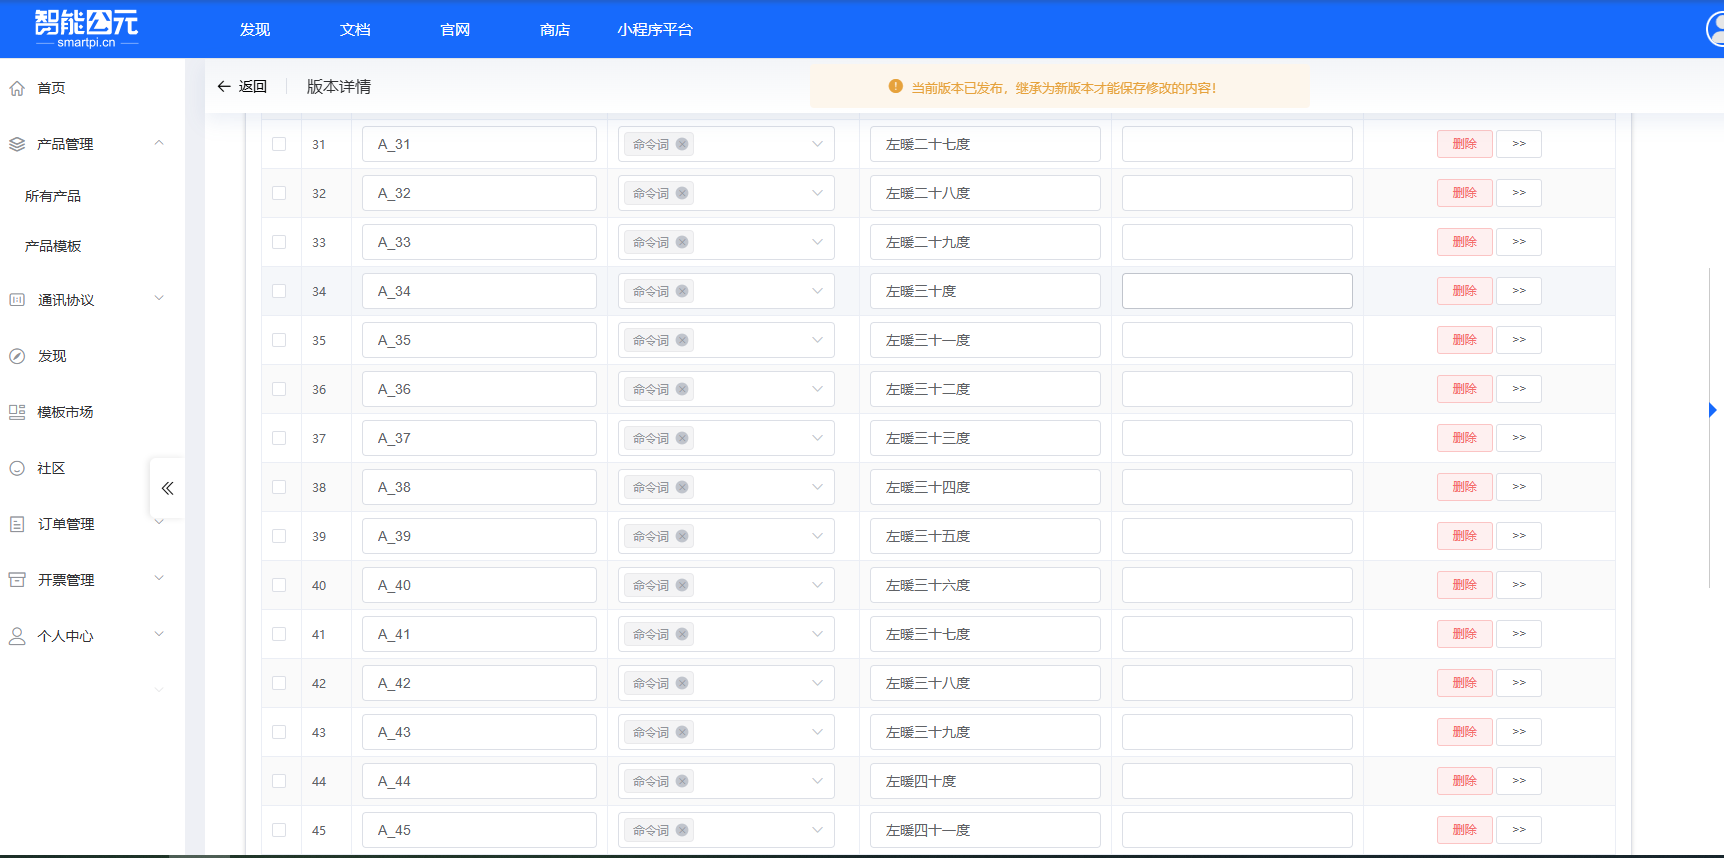The image size is (1724, 858).
Task: Go to 文档 in top navigation
Action: 355,30
